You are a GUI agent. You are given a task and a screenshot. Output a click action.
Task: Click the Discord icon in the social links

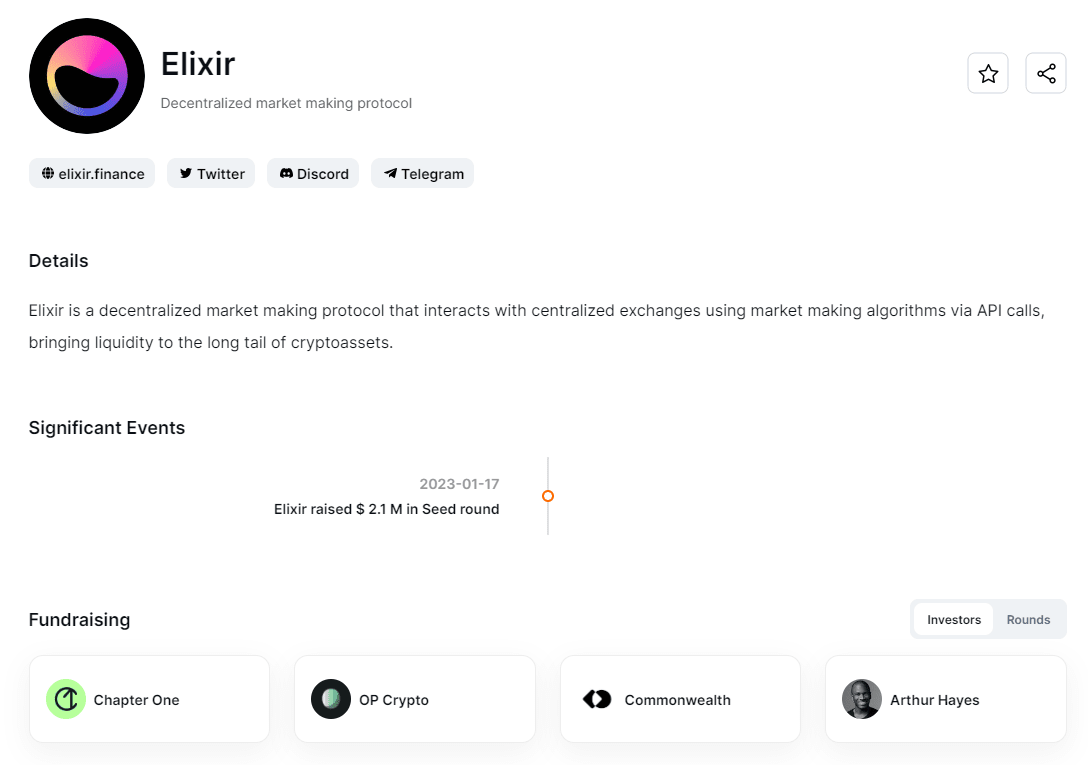point(285,173)
